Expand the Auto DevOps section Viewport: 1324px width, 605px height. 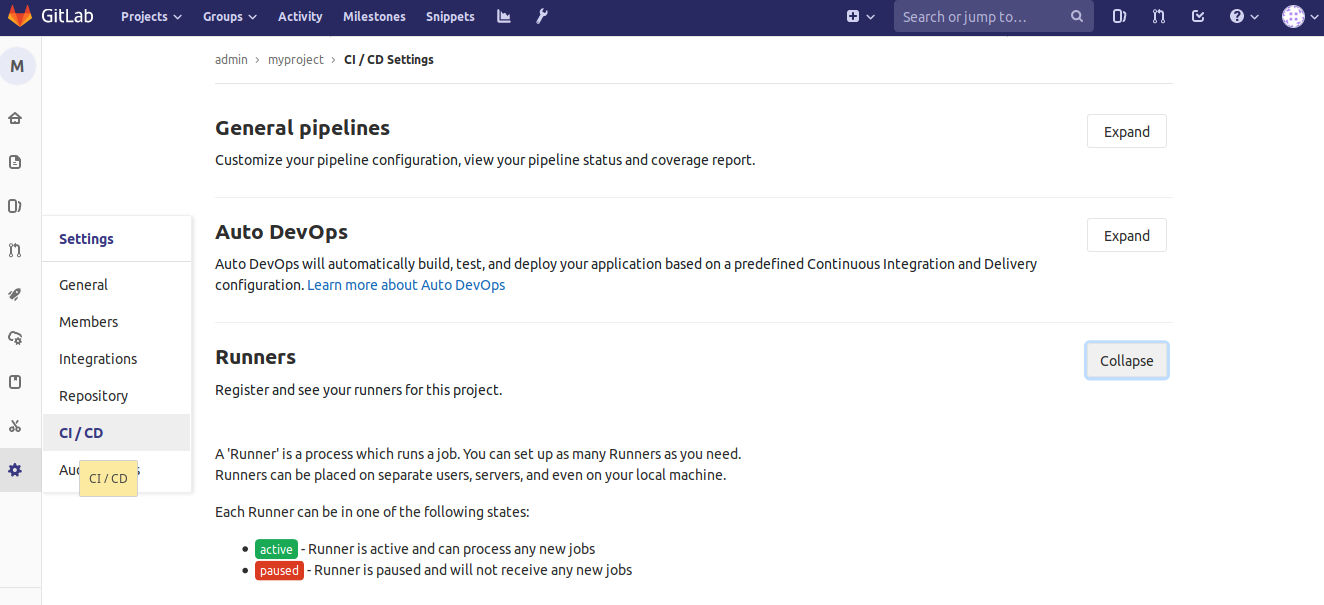pyautogui.click(x=1126, y=236)
